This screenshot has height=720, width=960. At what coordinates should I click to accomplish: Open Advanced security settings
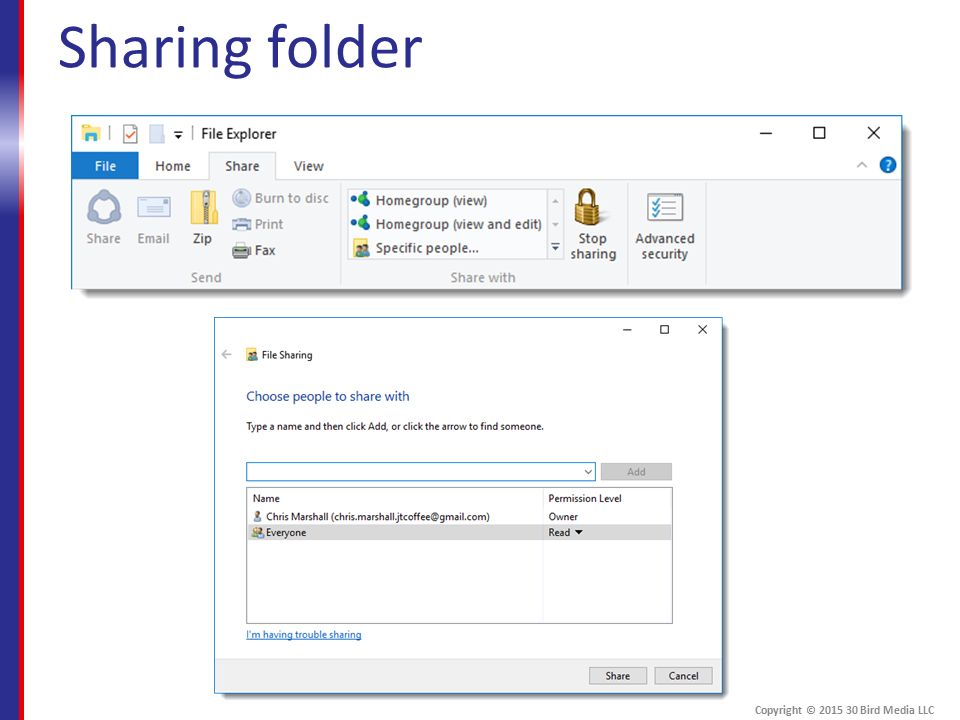coord(665,227)
